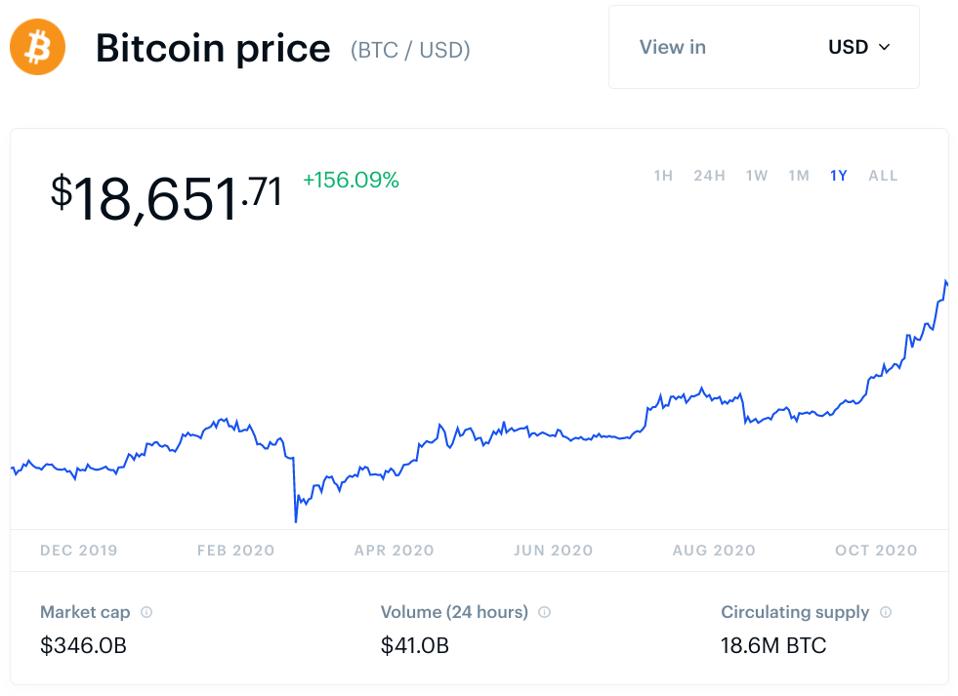The height and width of the screenshot is (696, 958).
Task: Click the Circulating supply info icon
Action: (x=886, y=612)
